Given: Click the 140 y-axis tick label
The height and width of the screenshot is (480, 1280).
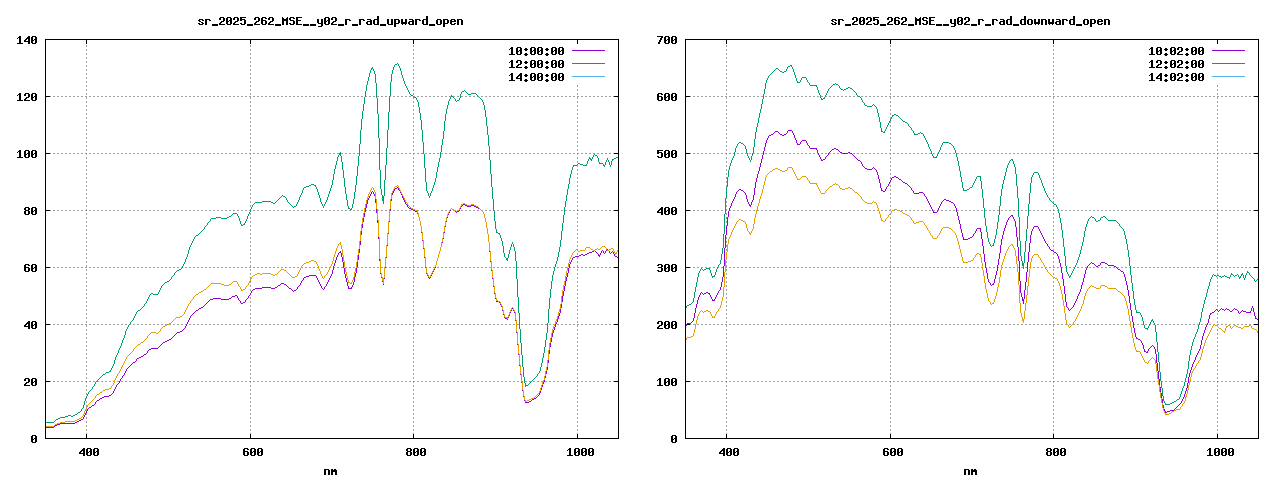Looking at the screenshot, I should pyautogui.click(x=26, y=40).
